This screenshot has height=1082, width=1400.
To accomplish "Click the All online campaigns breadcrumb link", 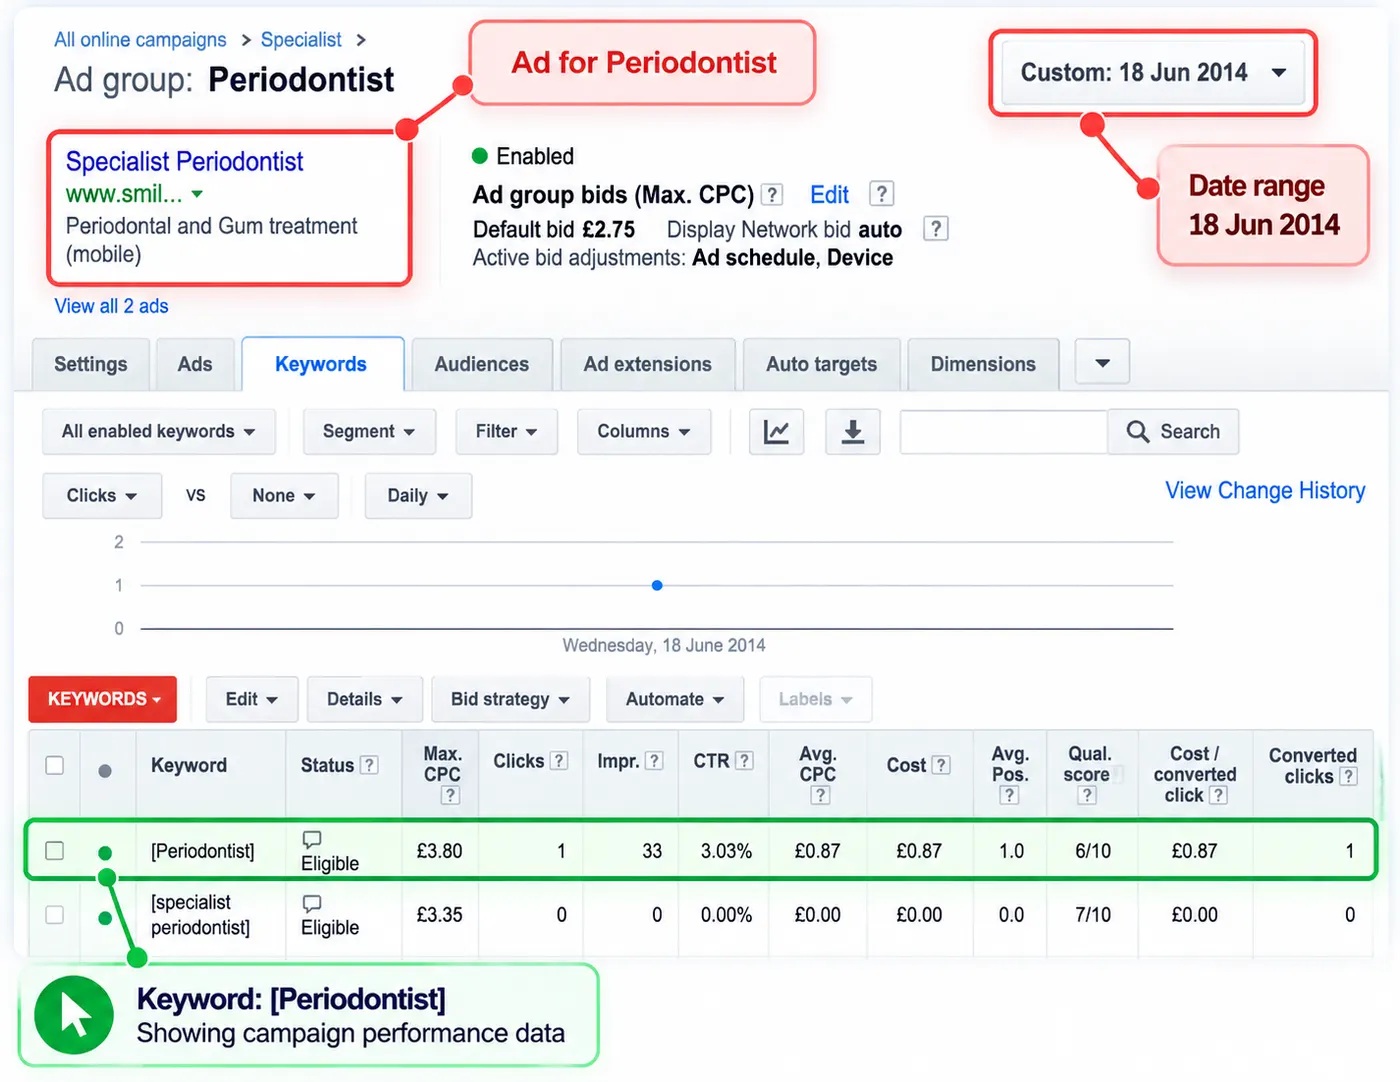I will tap(140, 40).
